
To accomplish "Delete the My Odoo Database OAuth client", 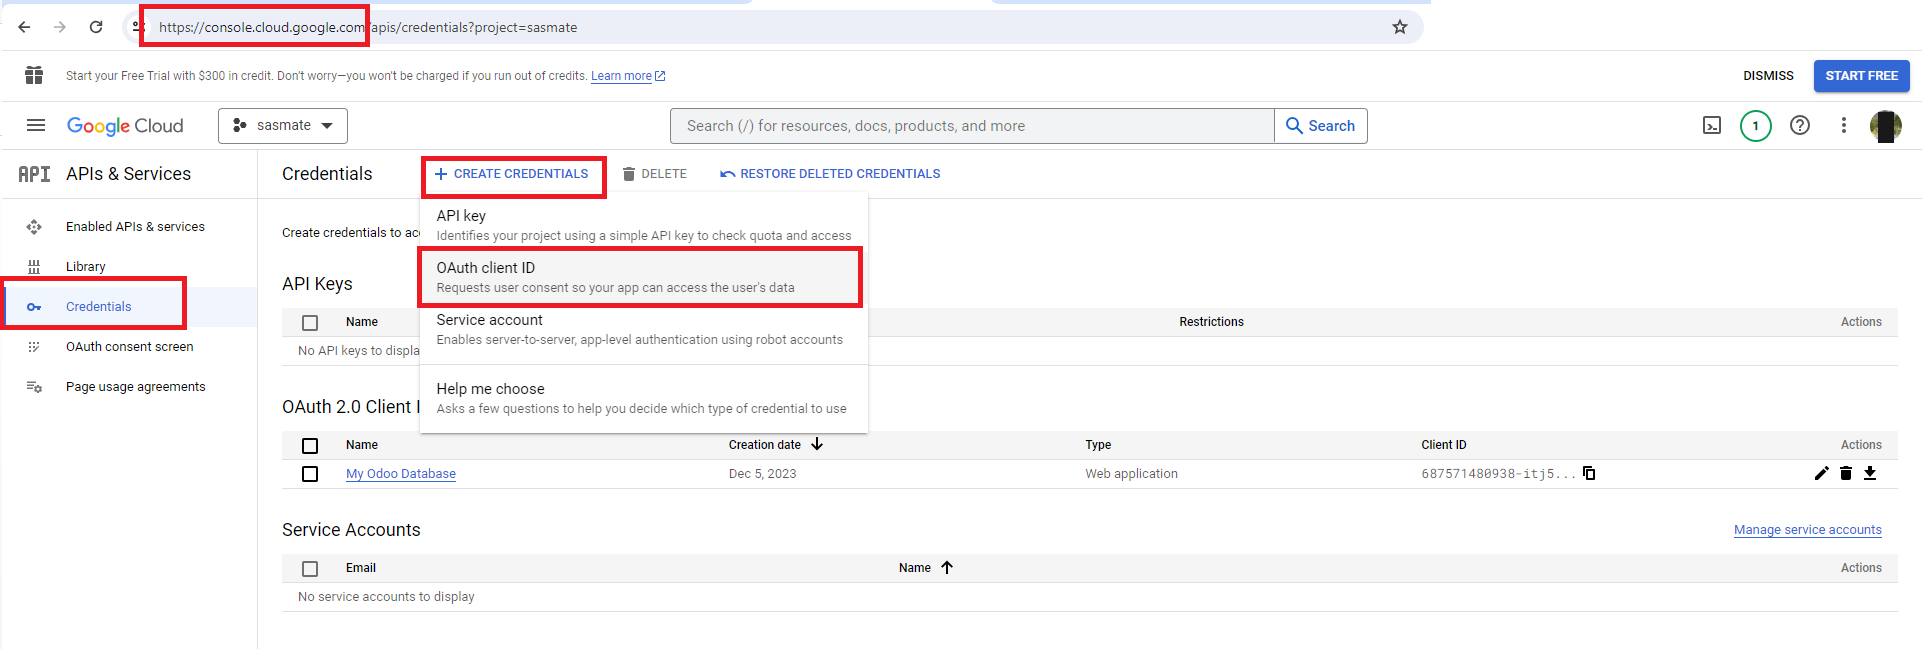I will (1846, 474).
